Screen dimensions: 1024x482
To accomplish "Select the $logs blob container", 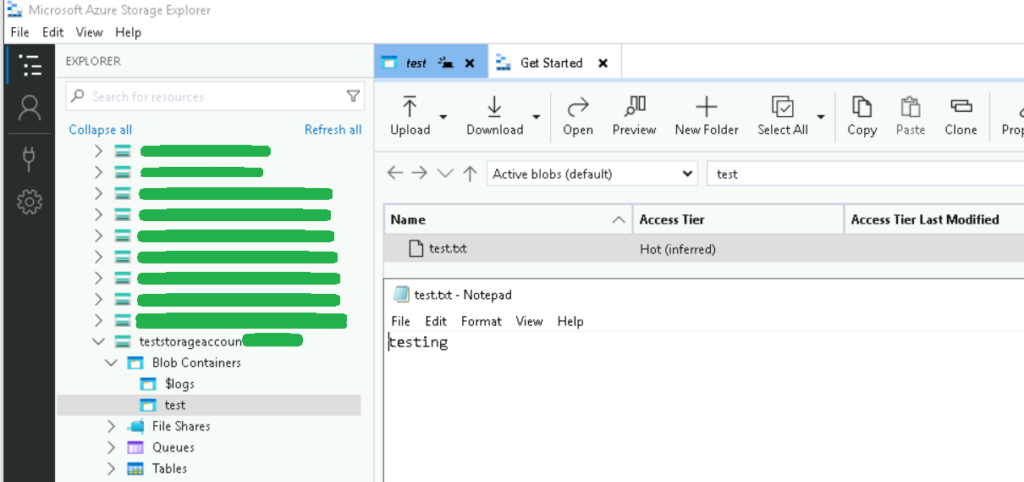I will click(179, 384).
